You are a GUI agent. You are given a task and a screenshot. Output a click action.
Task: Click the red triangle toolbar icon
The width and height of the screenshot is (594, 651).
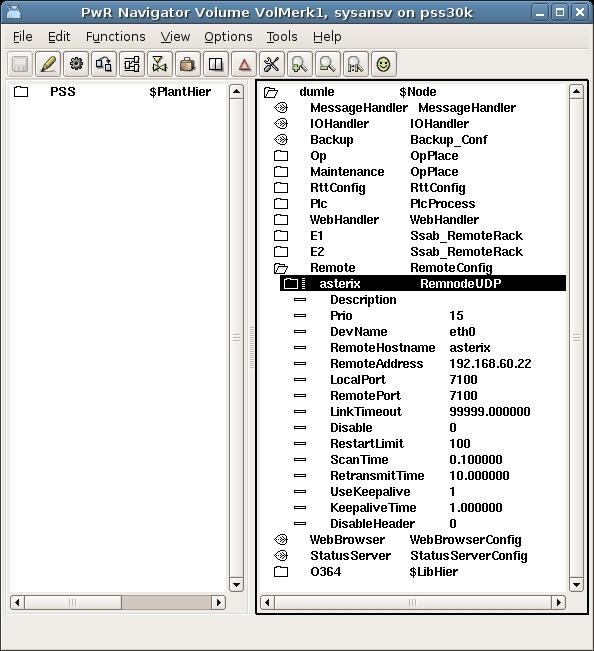point(244,64)
